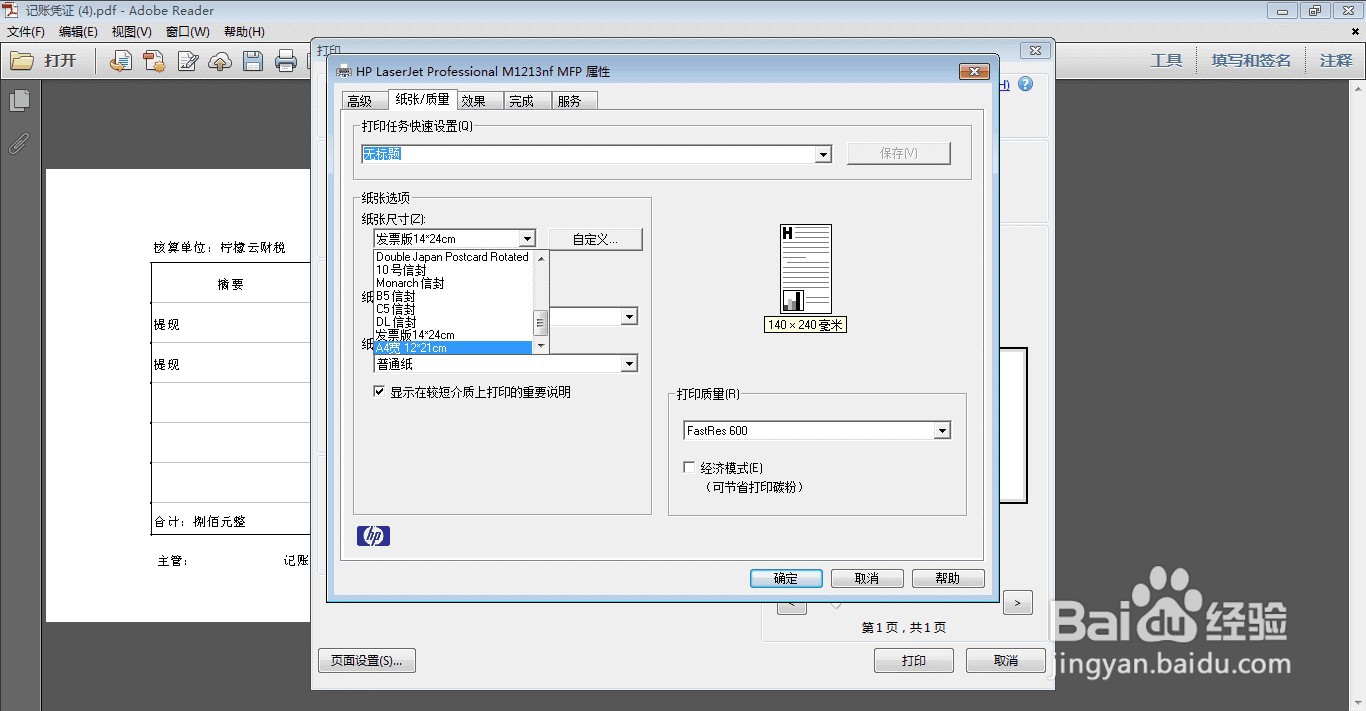Image resolution: width=1366 pixels, height=711 pixels.
Task: Select A4宽 12*21cm in the paper size list
Action: click(452, 348)
